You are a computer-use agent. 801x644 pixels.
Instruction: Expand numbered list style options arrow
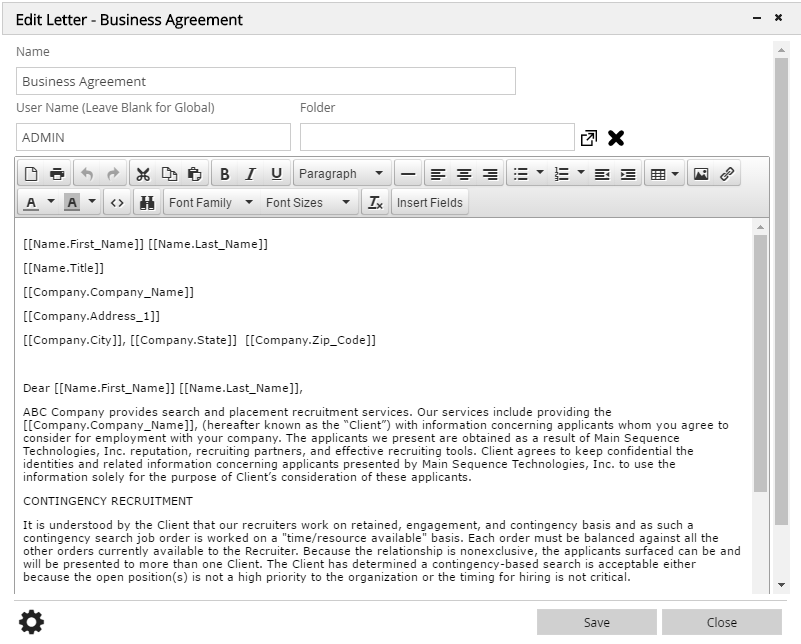pyautogui.click(x=581, y=173)
